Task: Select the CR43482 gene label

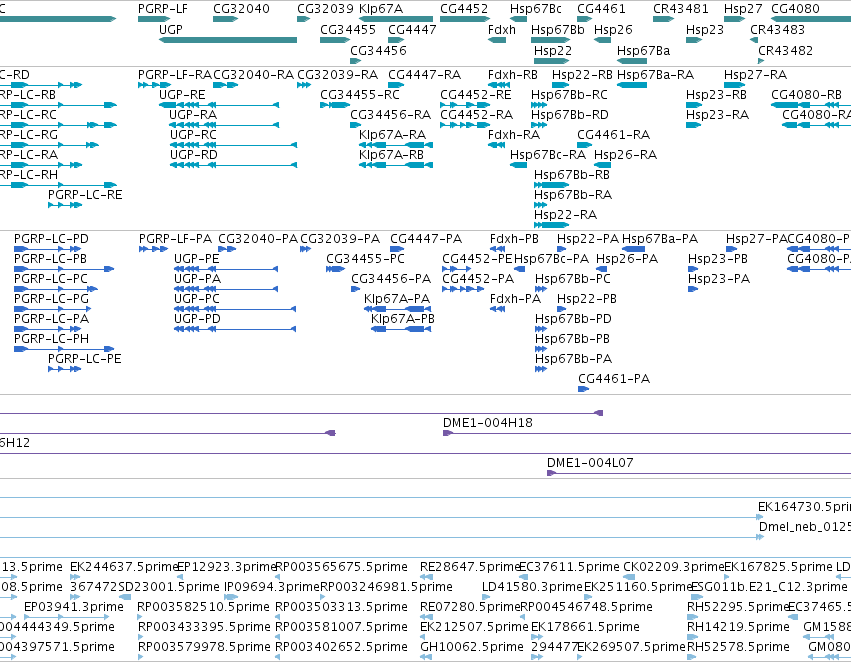Action: click(785, 50)
